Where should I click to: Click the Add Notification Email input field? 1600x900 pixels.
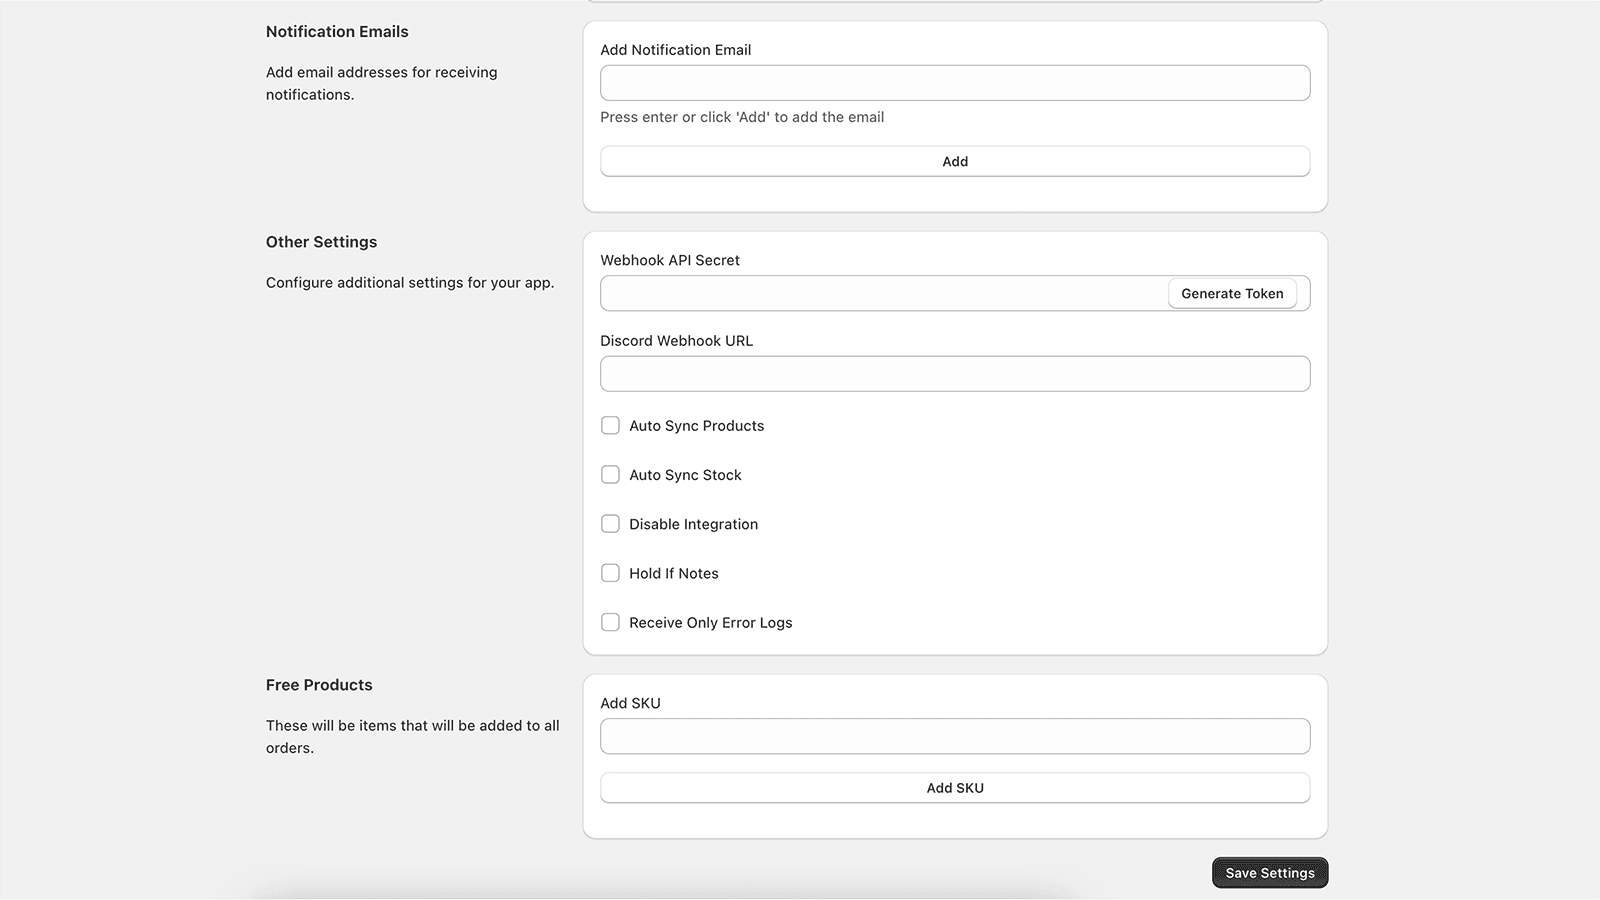954,83
